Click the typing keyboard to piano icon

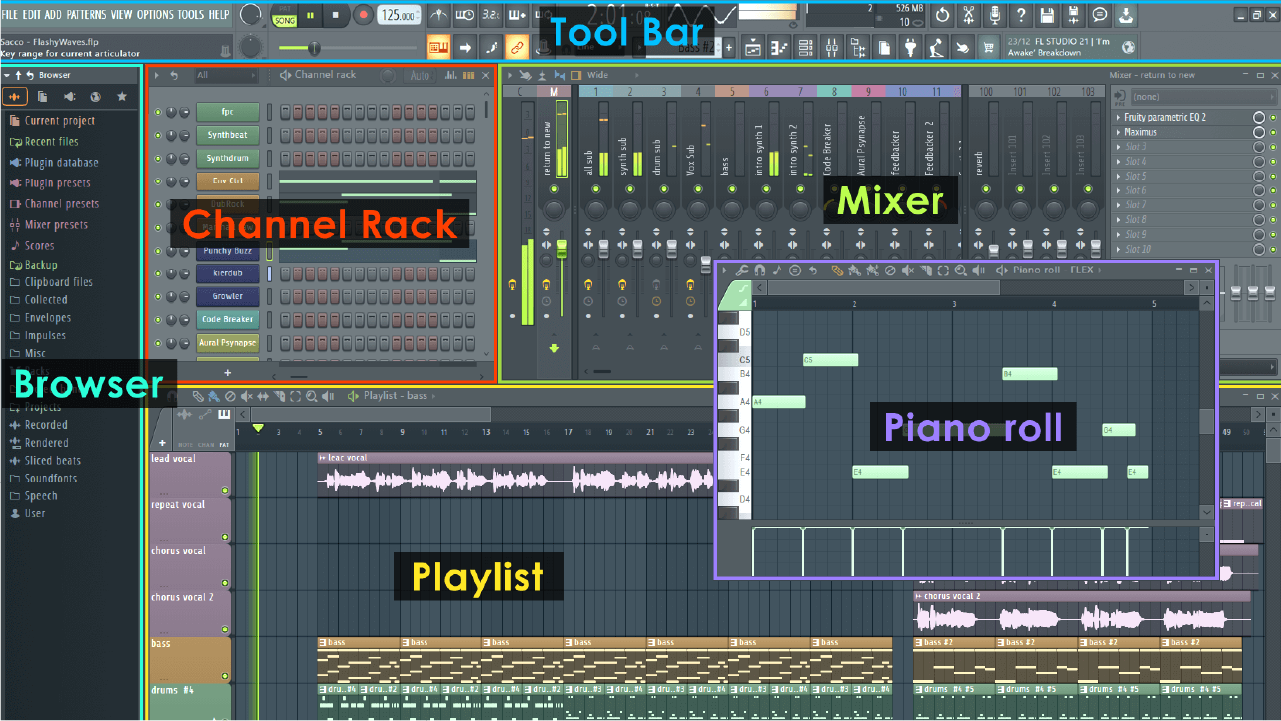point(438,47)
